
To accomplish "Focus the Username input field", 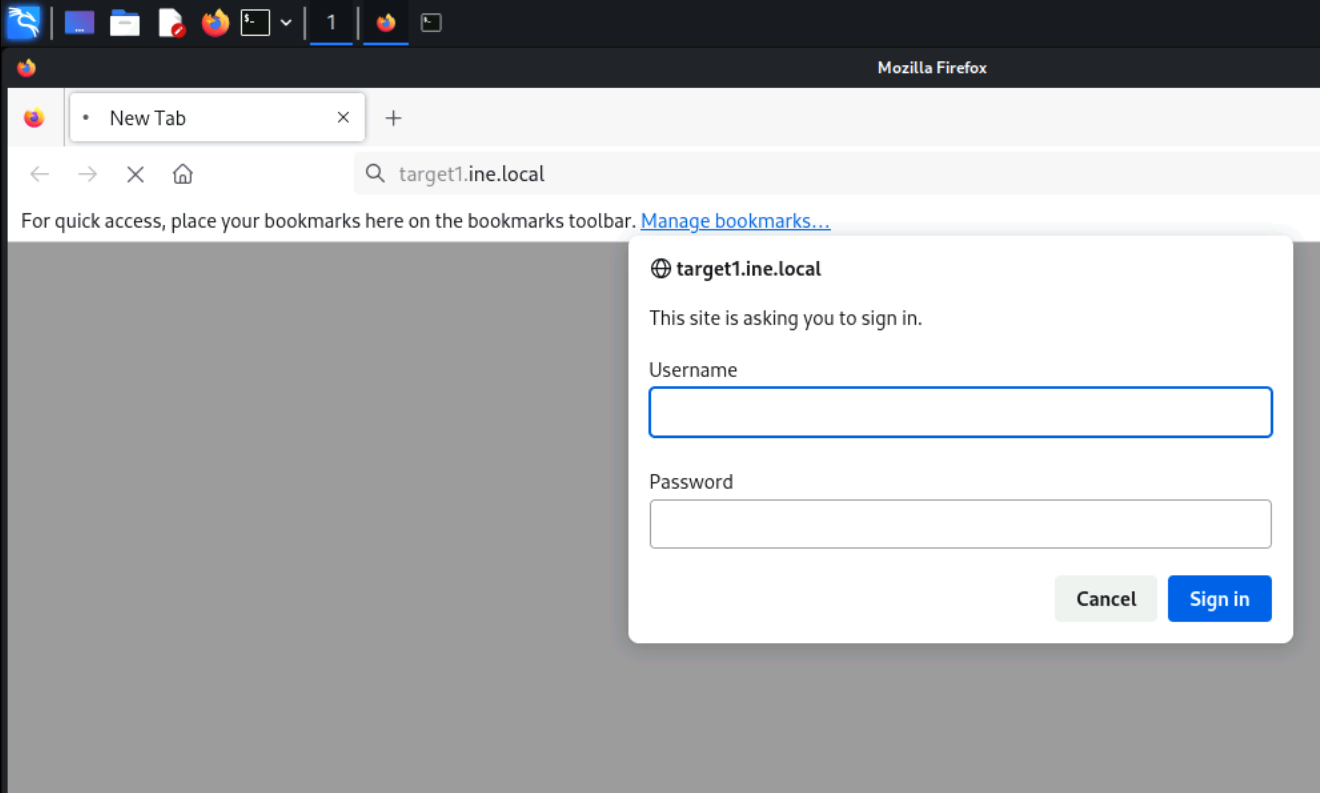I will (x=960, y=411).
